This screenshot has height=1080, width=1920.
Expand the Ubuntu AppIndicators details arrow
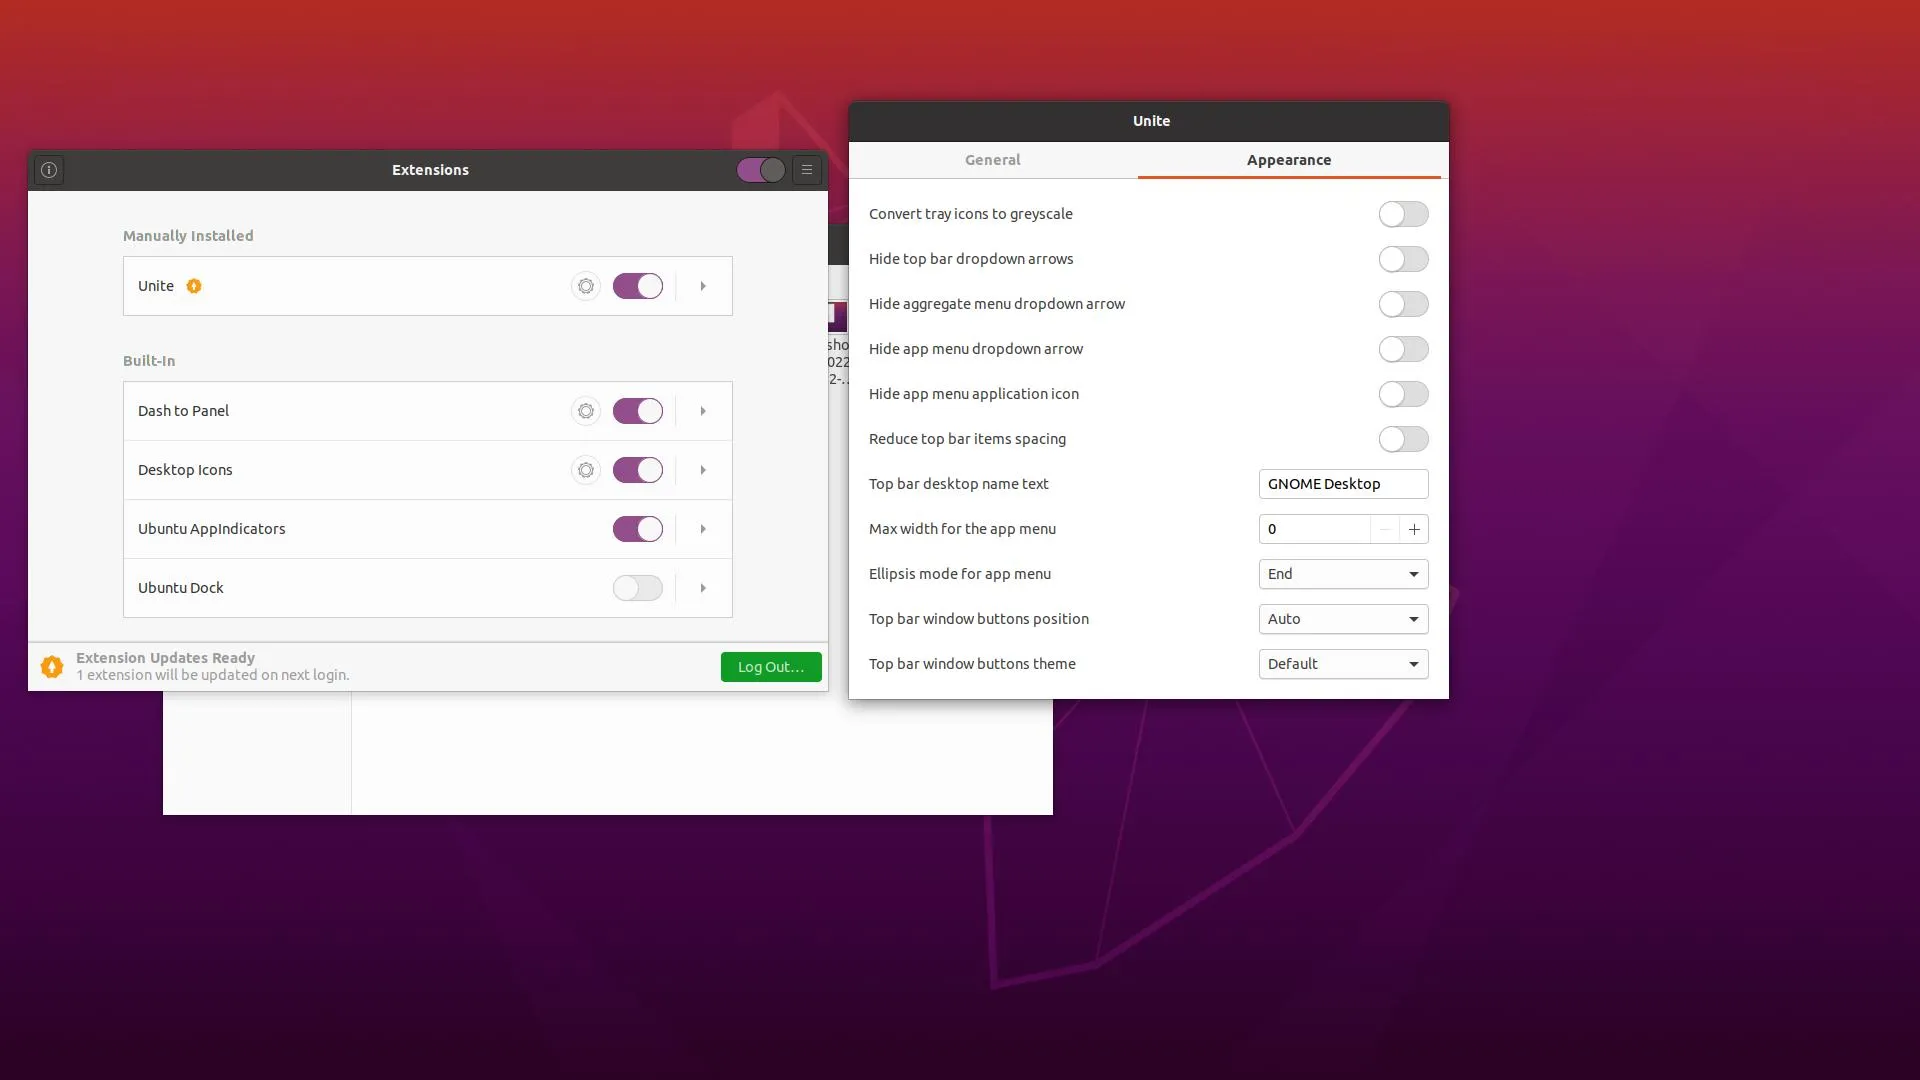703,529
